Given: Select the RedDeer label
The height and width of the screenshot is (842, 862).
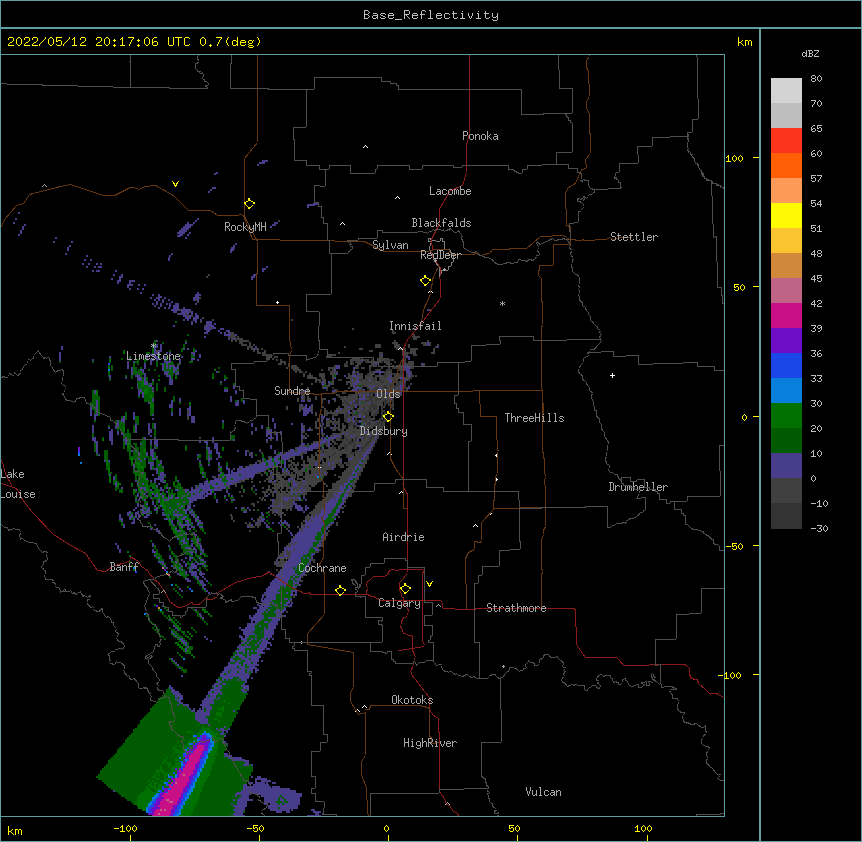Looking at the screenshot, I should click(x=440, y=255).
